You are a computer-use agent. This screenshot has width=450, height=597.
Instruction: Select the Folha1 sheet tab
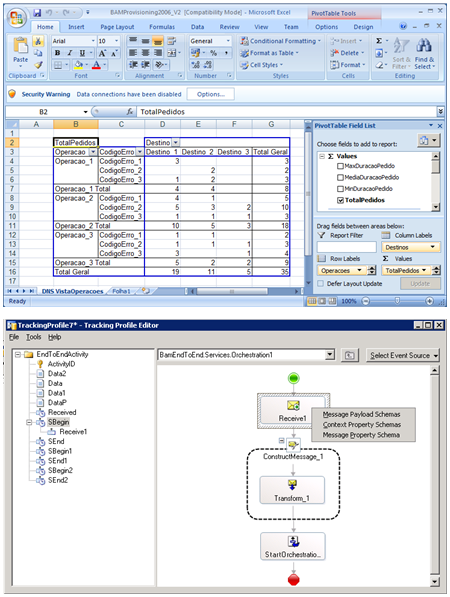click(121, 291)
